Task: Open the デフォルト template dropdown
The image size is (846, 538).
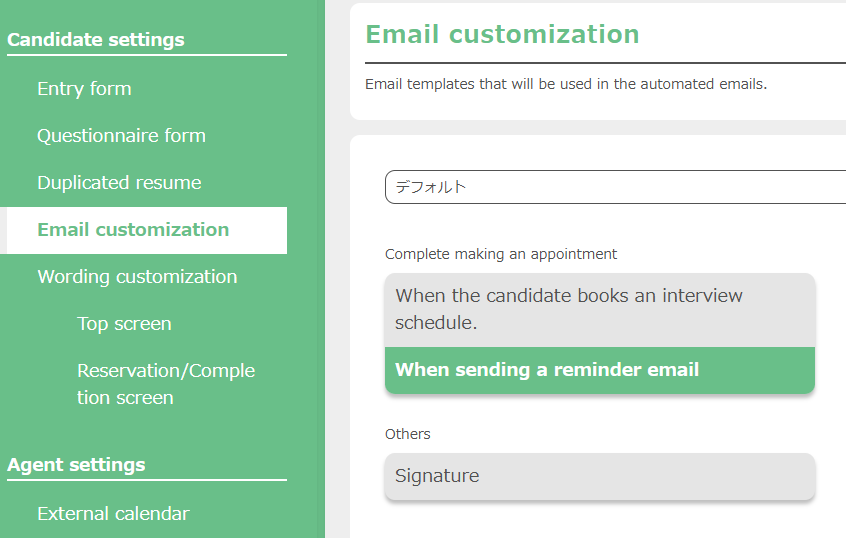Action: click(614, 187)
